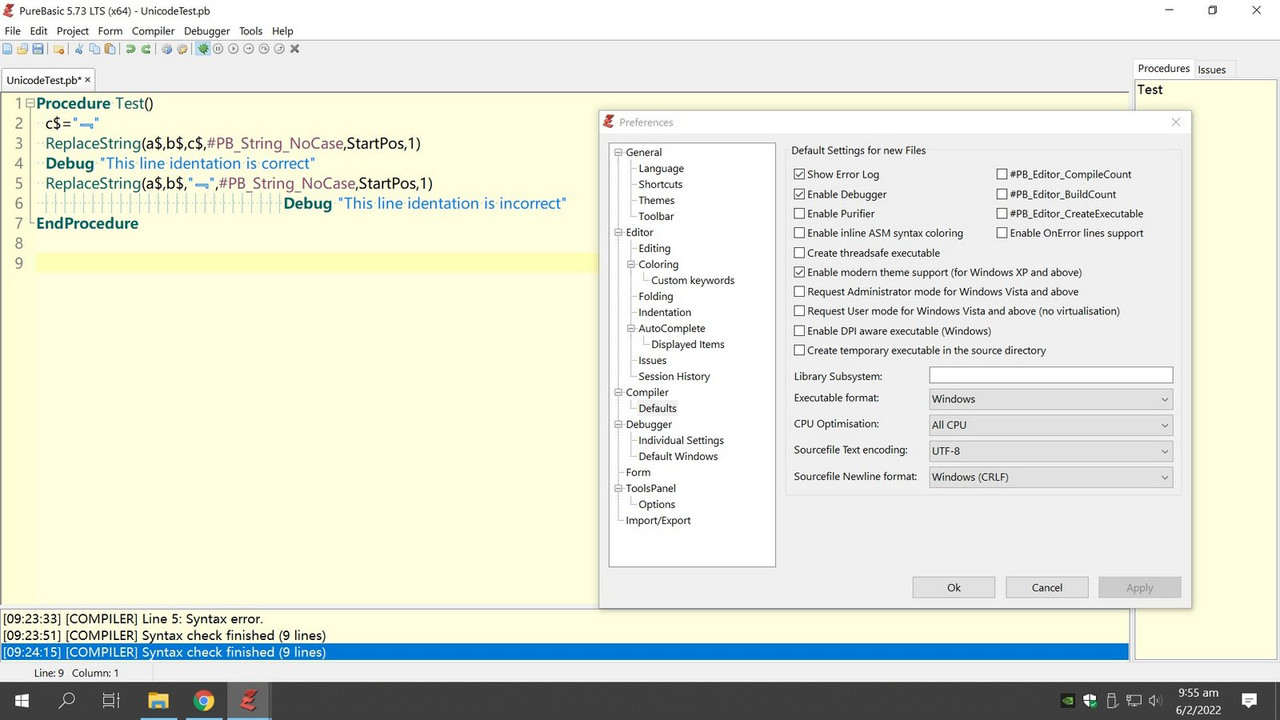Toggle the debugger bug icon in toolbar
The image size is (1280, 720).
pos(203,49)
